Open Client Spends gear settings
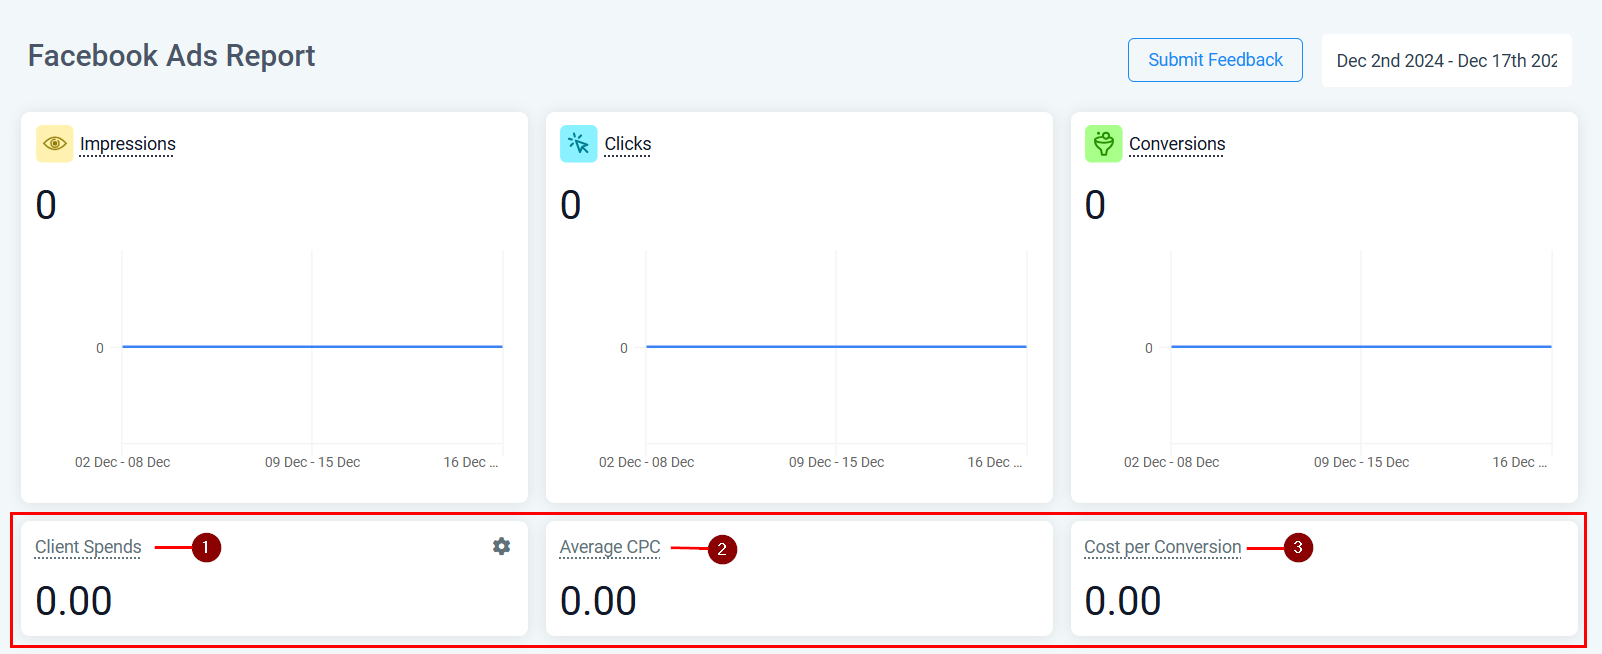The width and height of the screenshot is (1602, 654). 502,546
